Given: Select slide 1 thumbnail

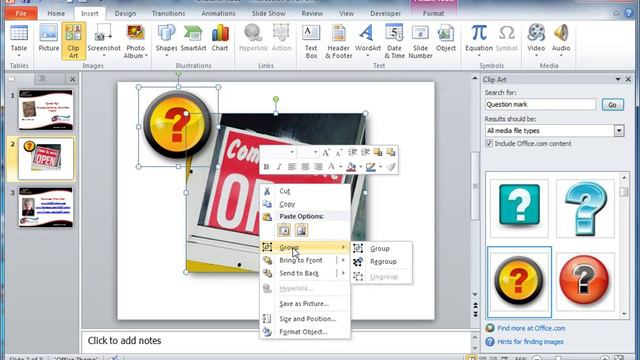Looking at the screenshot, I should pyautogui.click(x=46, y=110).
